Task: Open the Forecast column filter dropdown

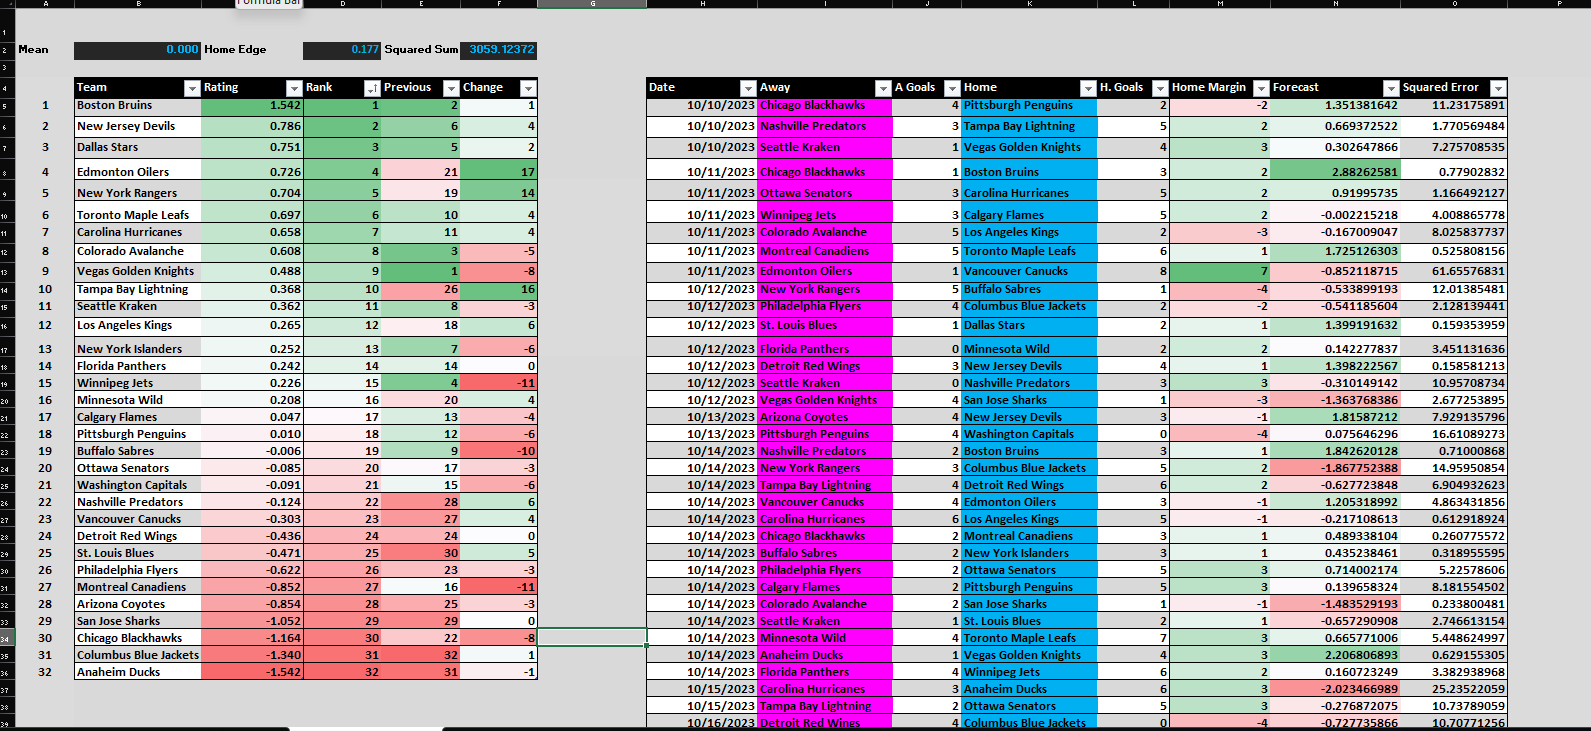Action: coord(1391,88)
